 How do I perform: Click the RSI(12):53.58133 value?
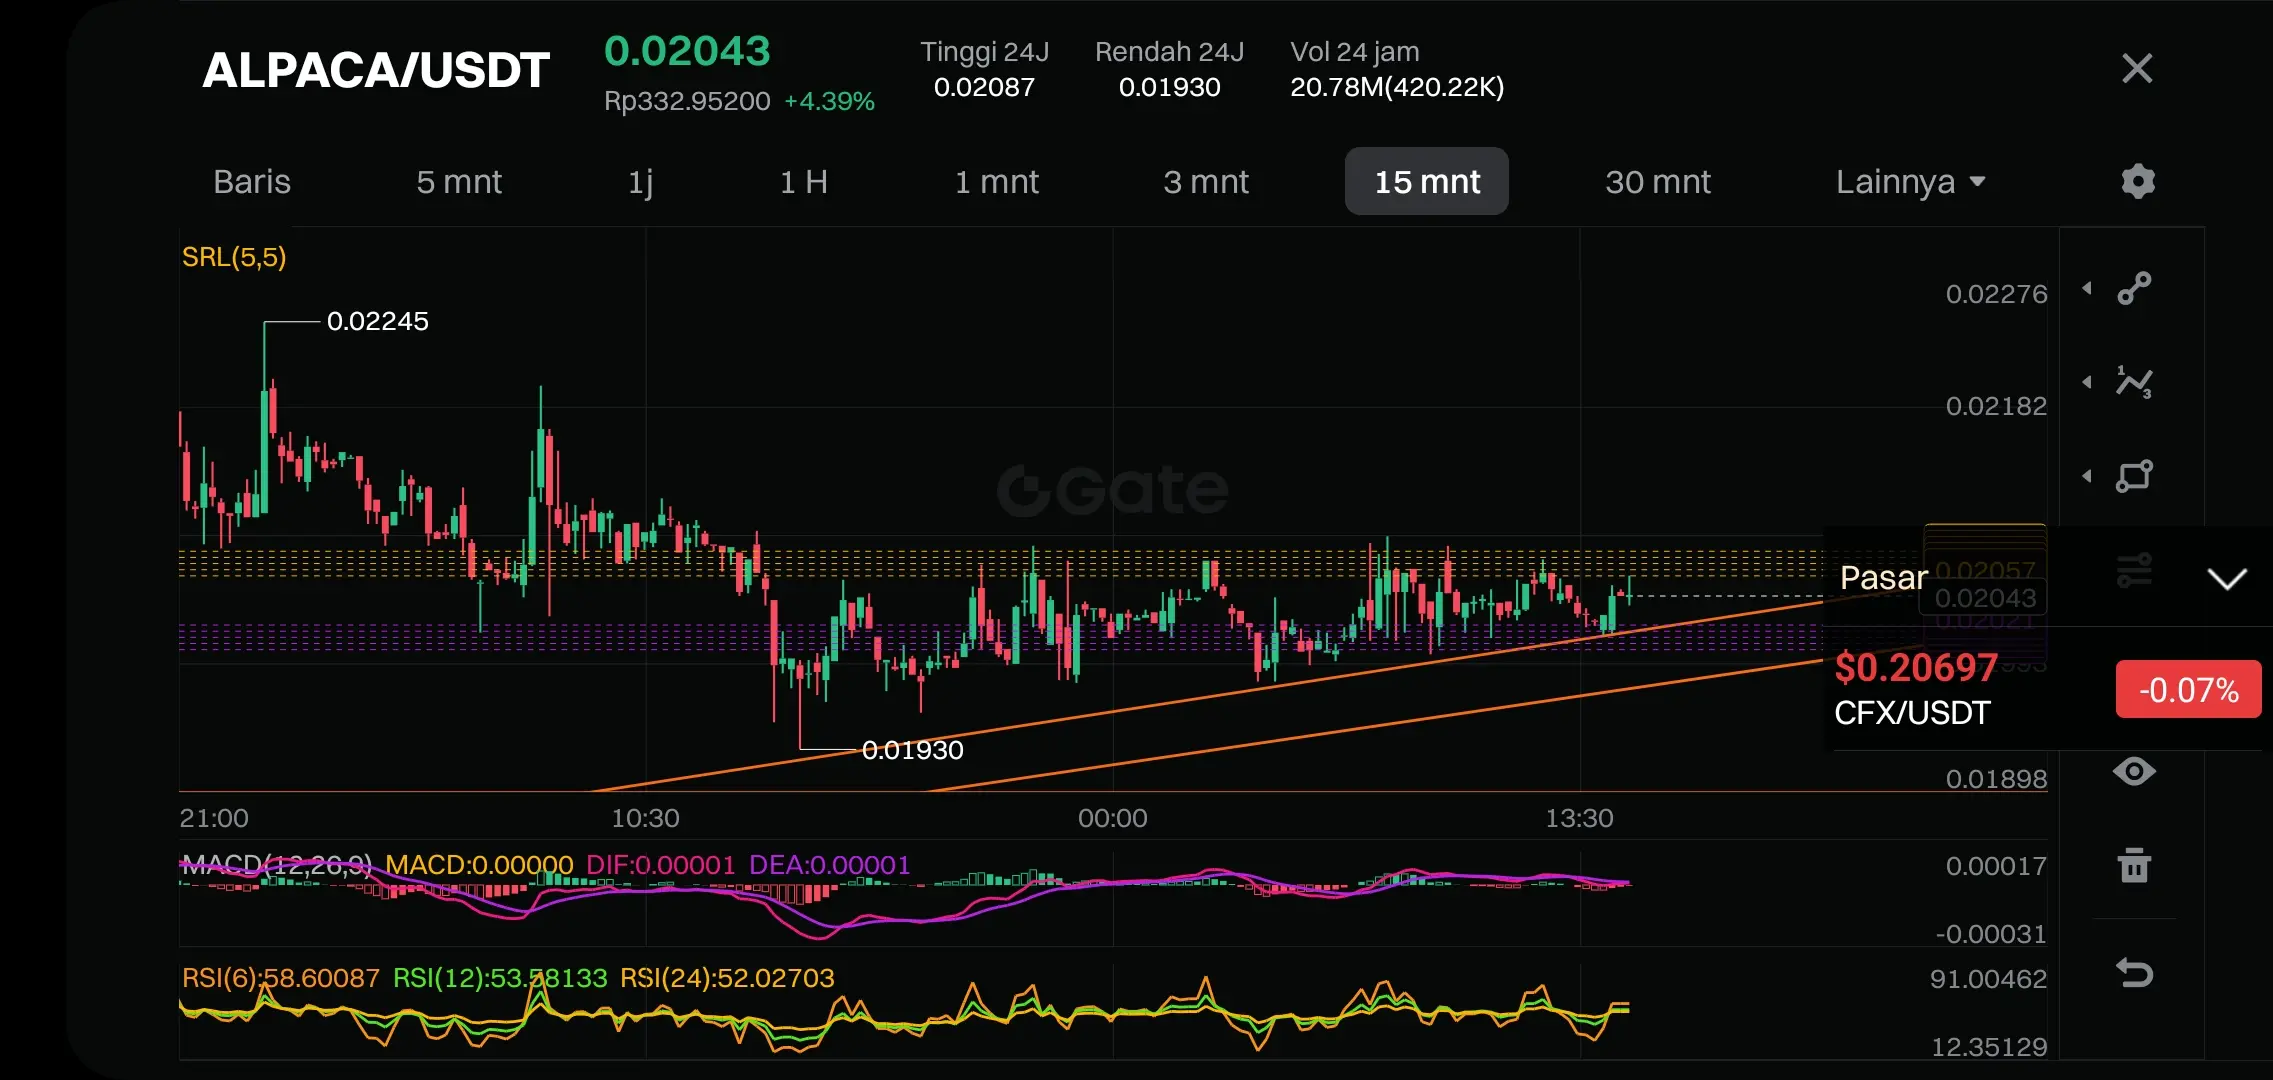point(500,978)
